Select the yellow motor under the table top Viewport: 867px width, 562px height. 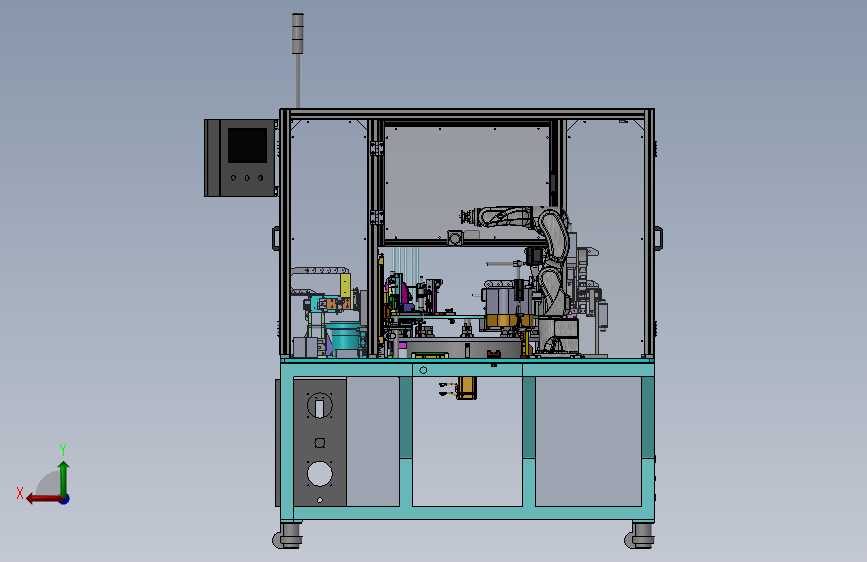[466, 387]
